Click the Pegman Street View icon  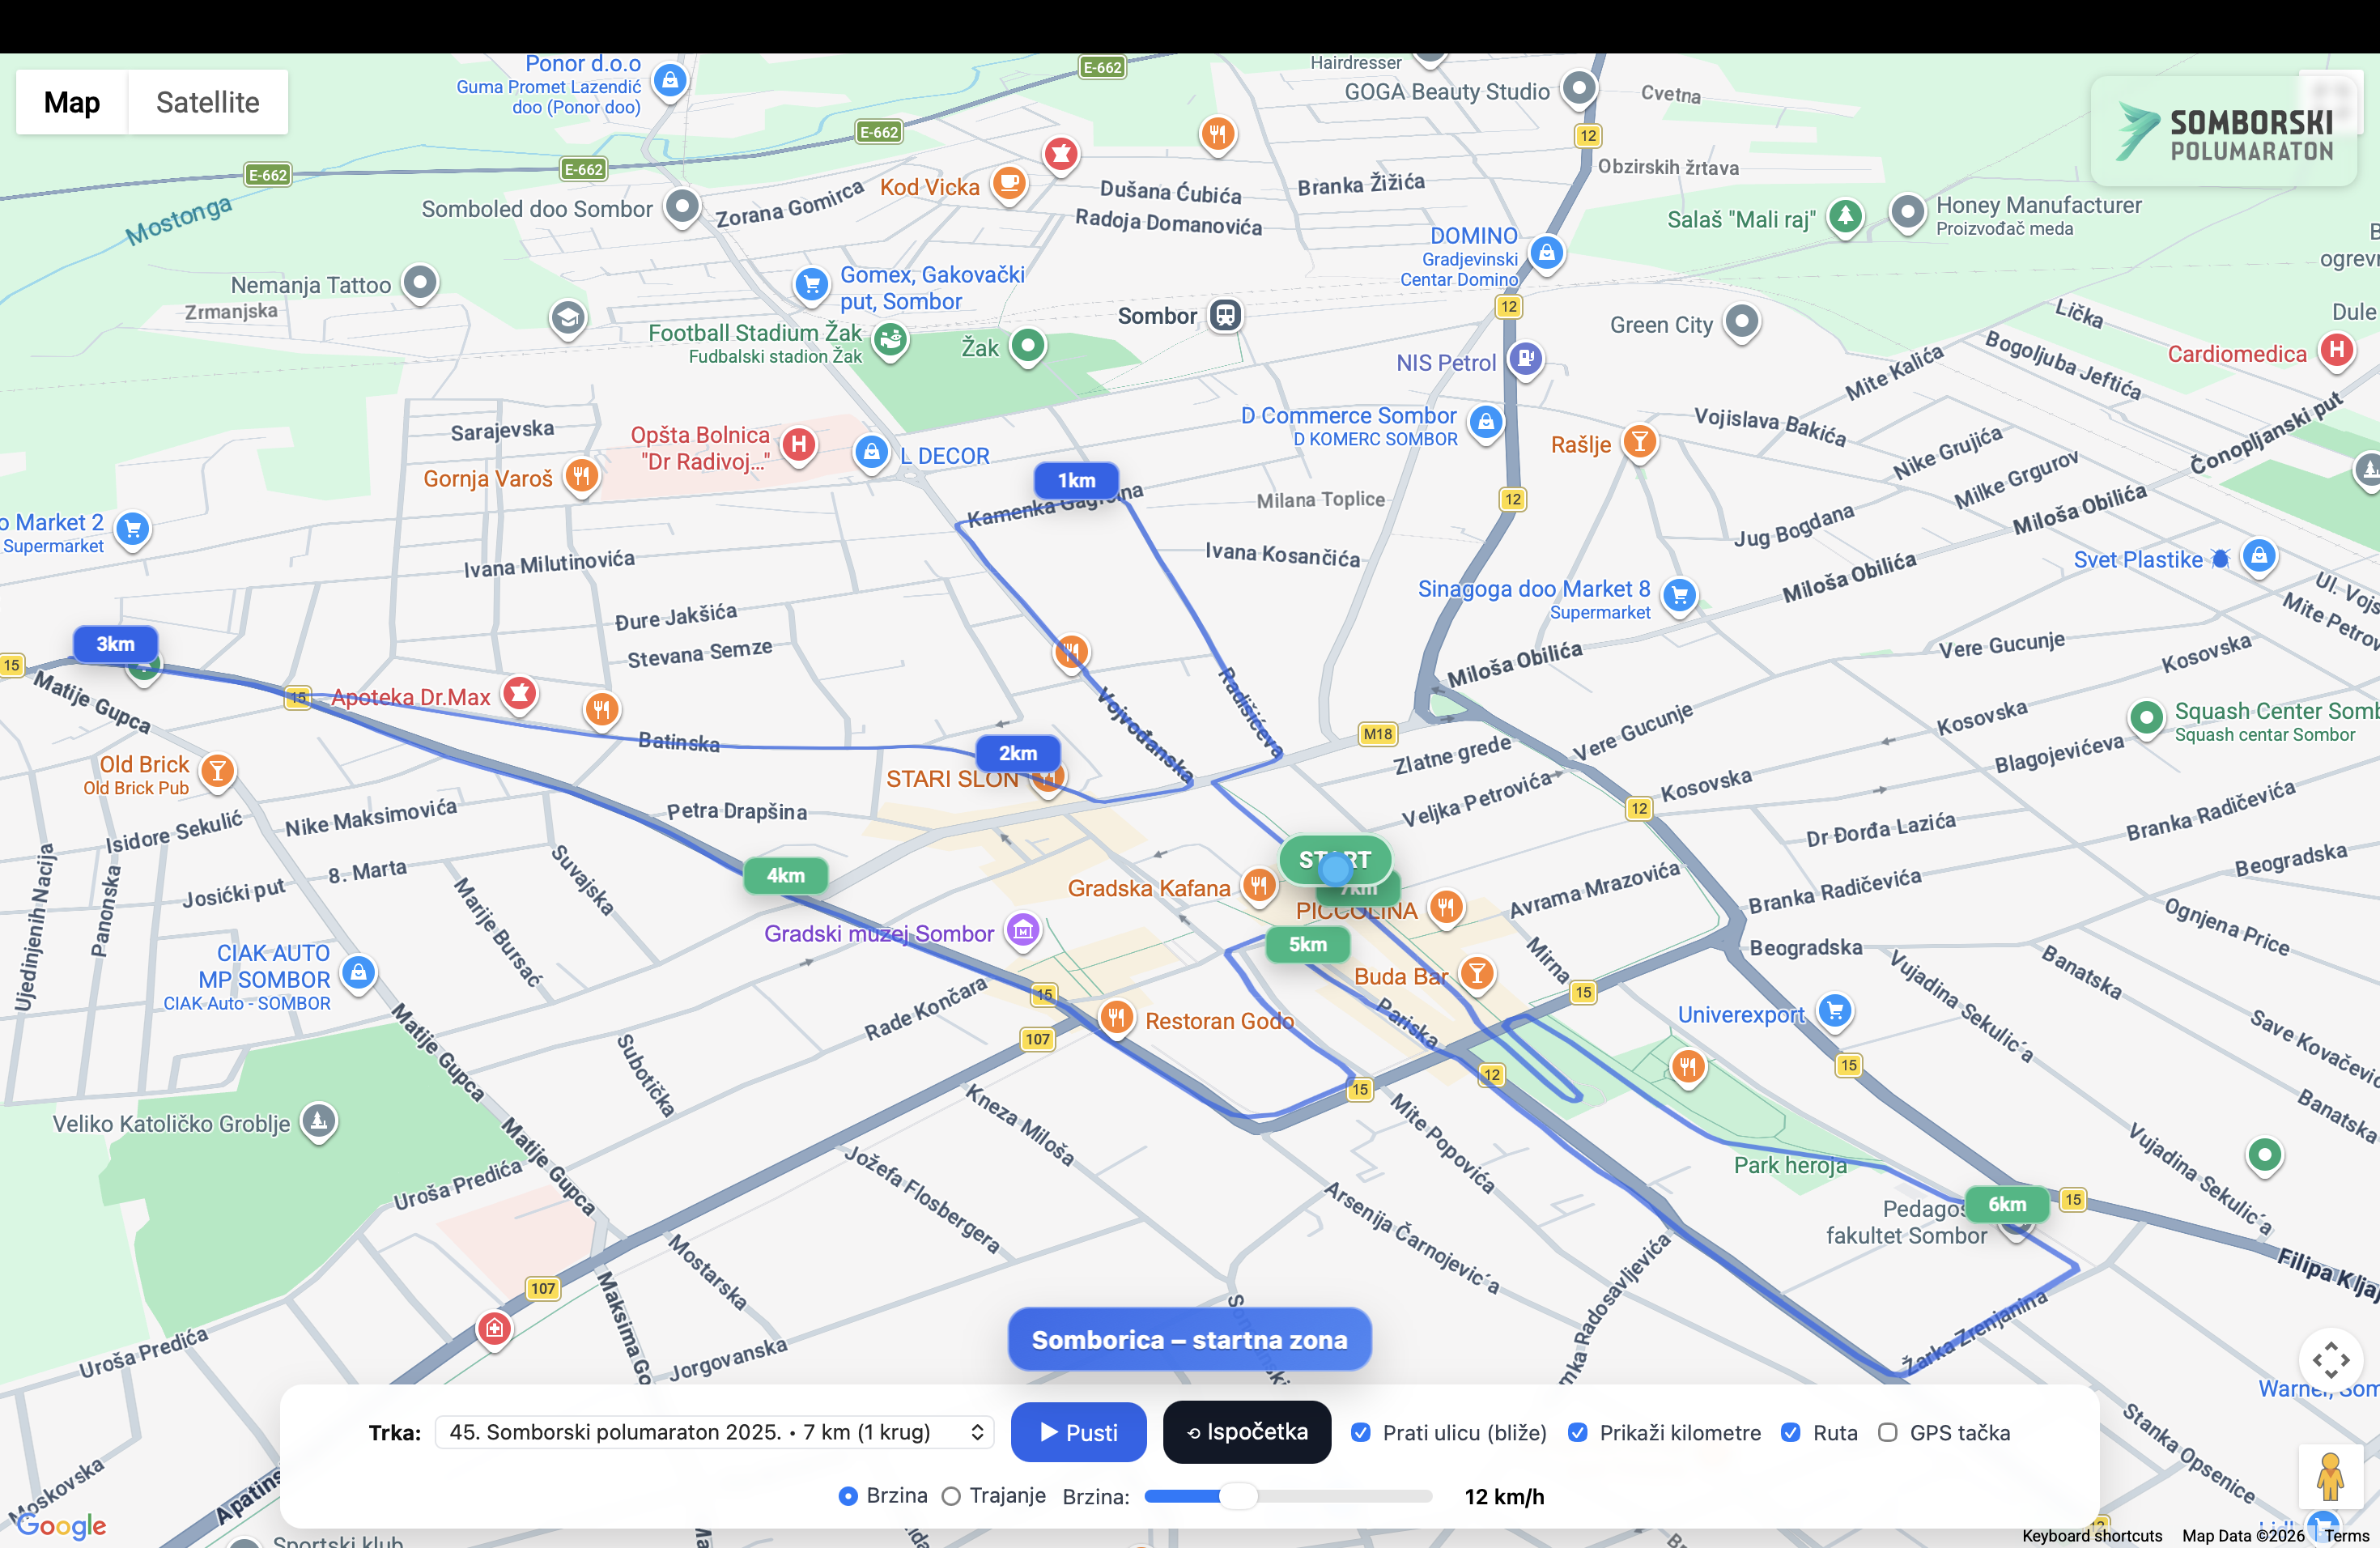point(2329,1477)
